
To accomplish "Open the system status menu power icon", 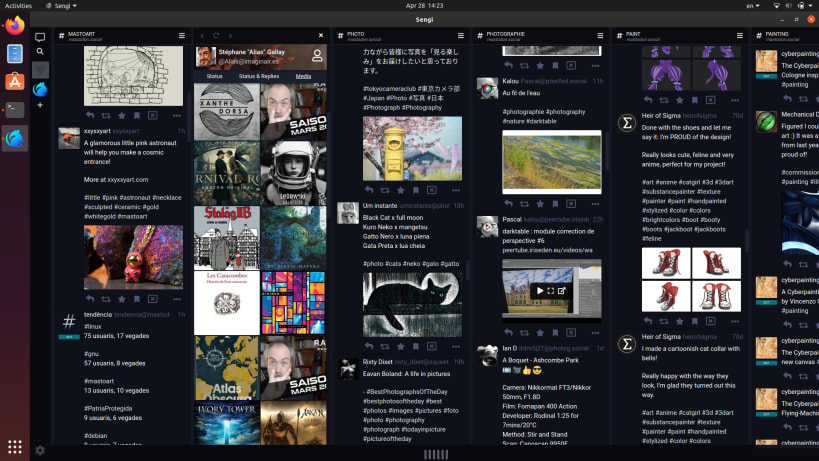I will tap(801, 6).
